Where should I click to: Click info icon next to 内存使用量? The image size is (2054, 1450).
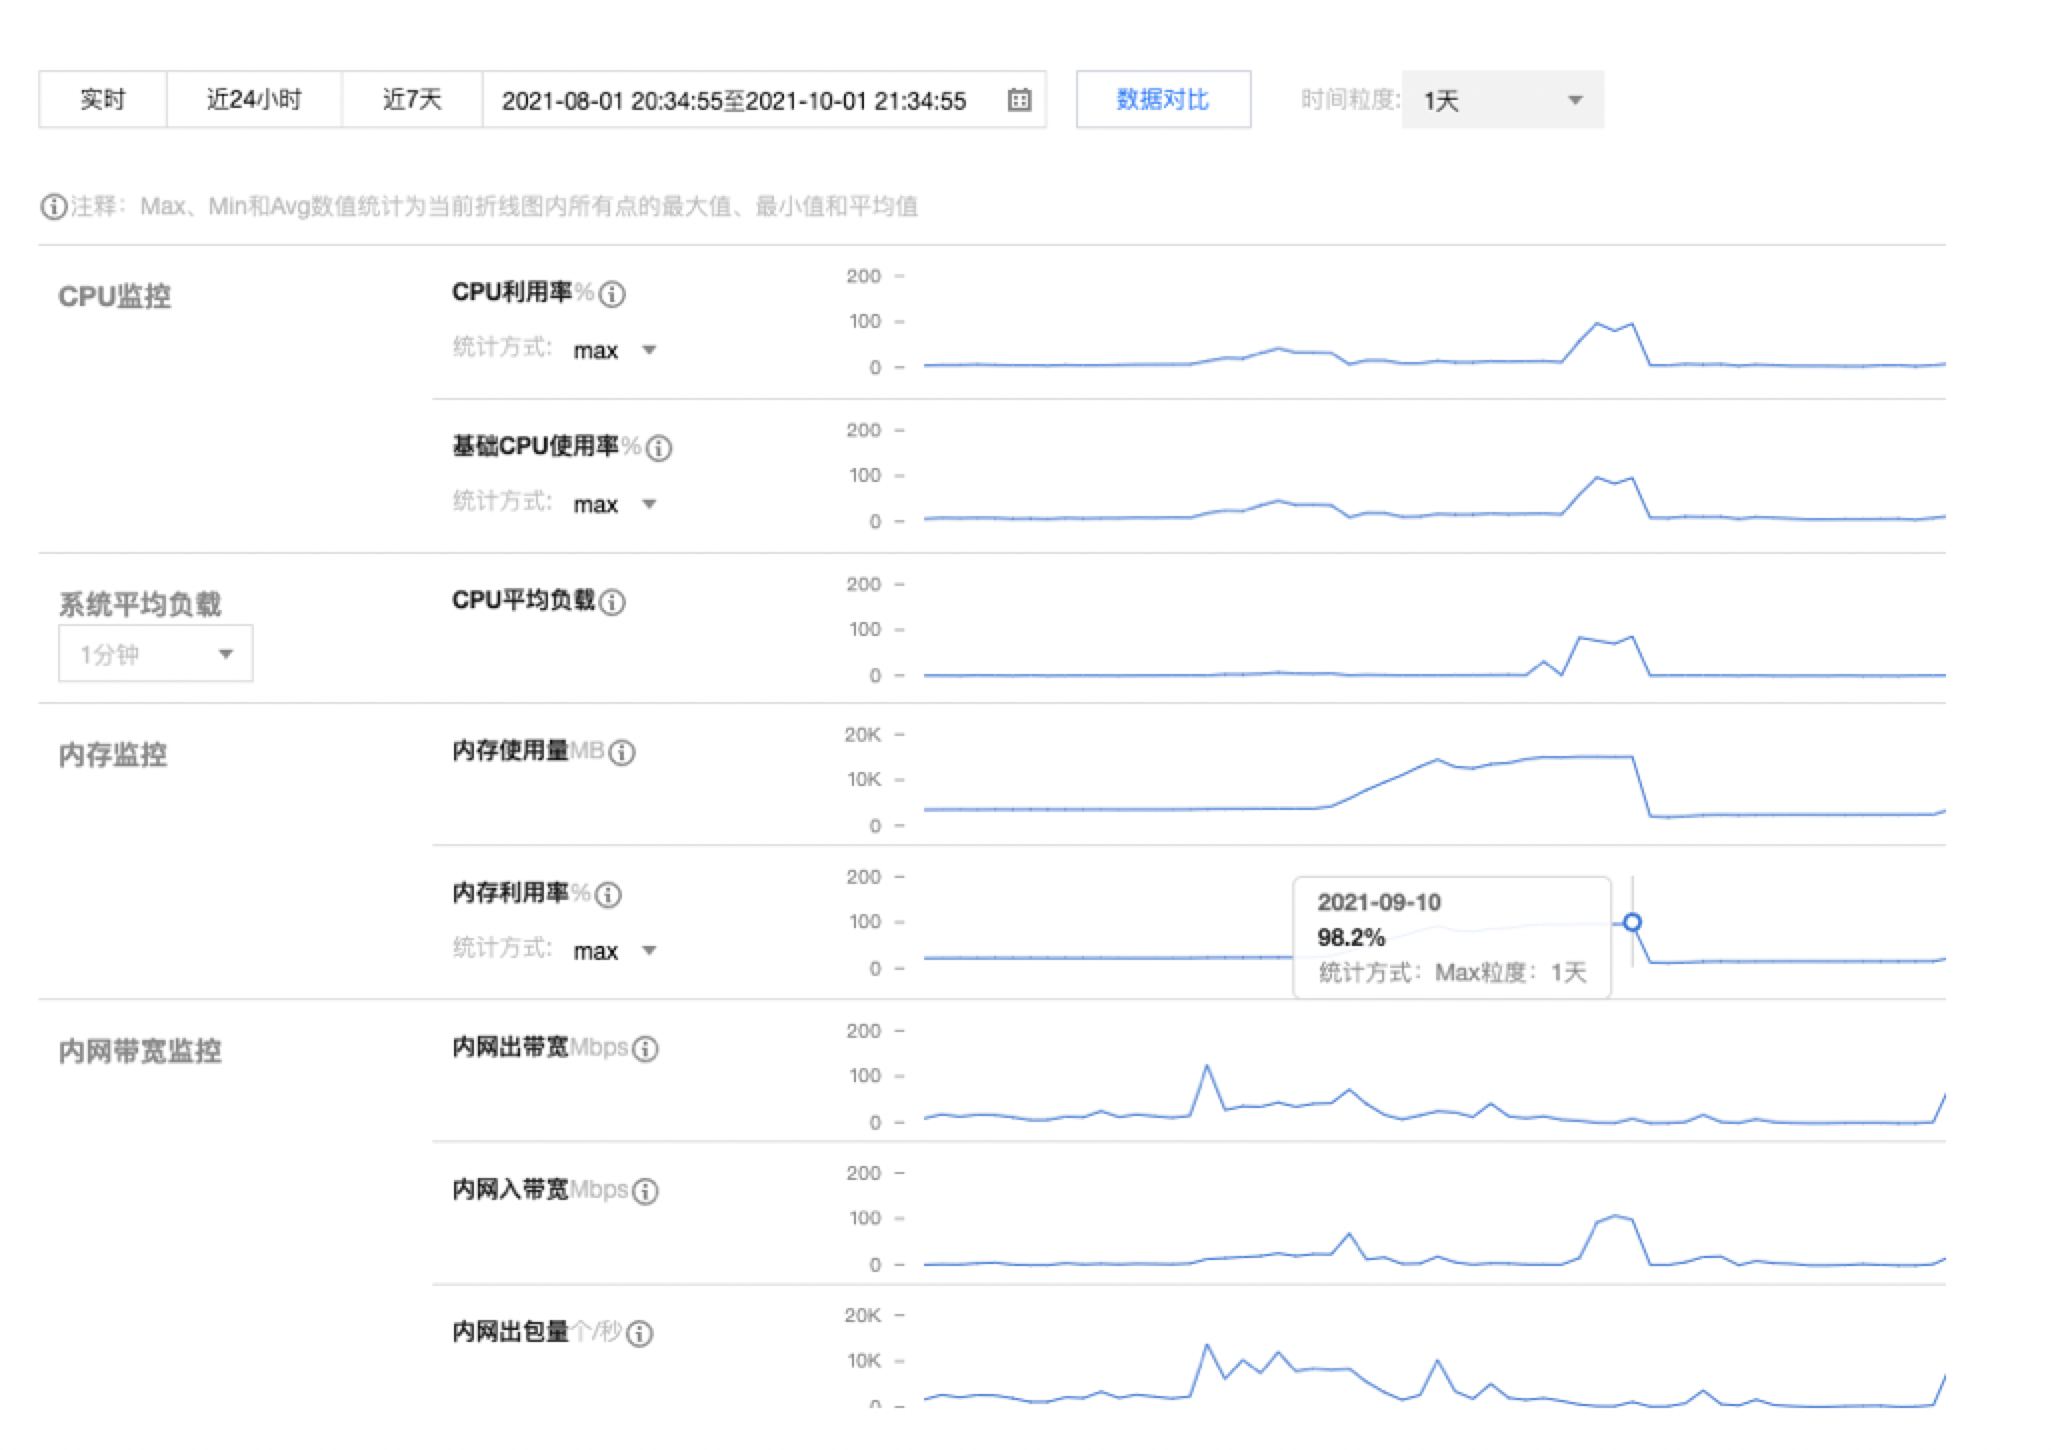(x=622, y=752)
